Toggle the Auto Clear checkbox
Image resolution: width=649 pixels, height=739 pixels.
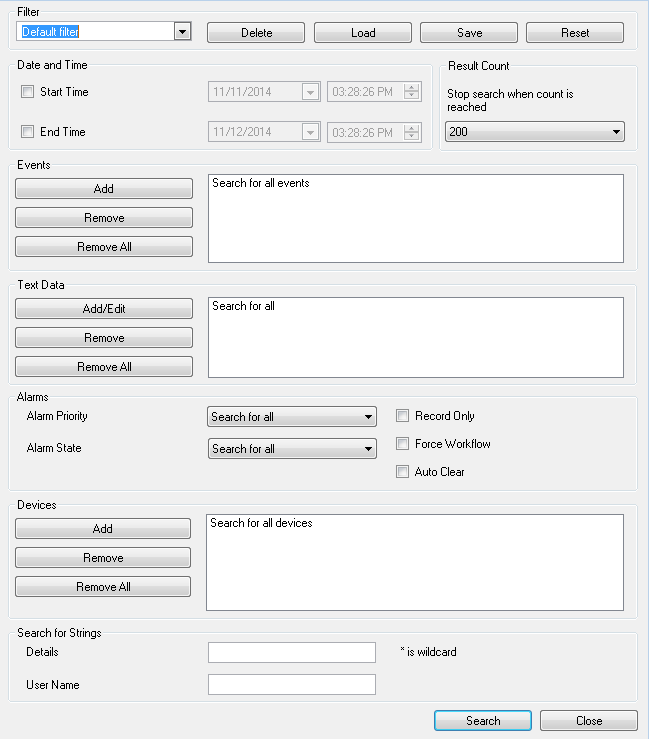[403, 471]
